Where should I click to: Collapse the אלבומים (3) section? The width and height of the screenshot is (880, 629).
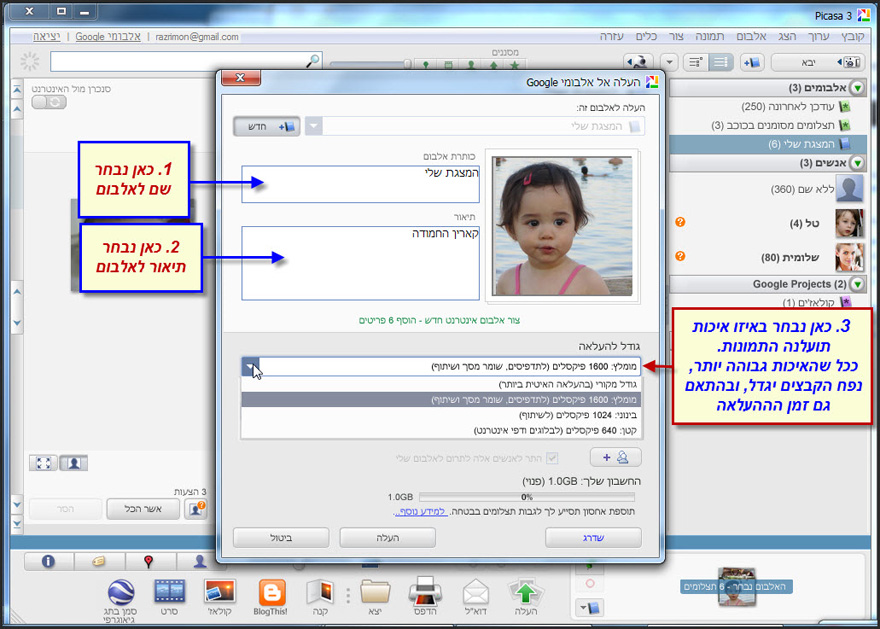pos(857,88)
